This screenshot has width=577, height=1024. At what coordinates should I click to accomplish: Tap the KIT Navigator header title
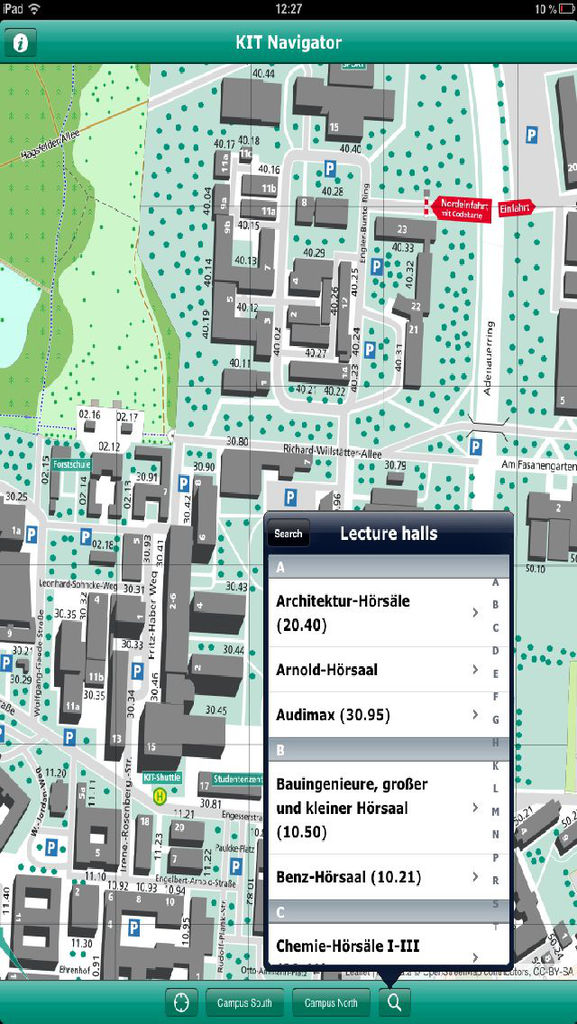point(288,43)
